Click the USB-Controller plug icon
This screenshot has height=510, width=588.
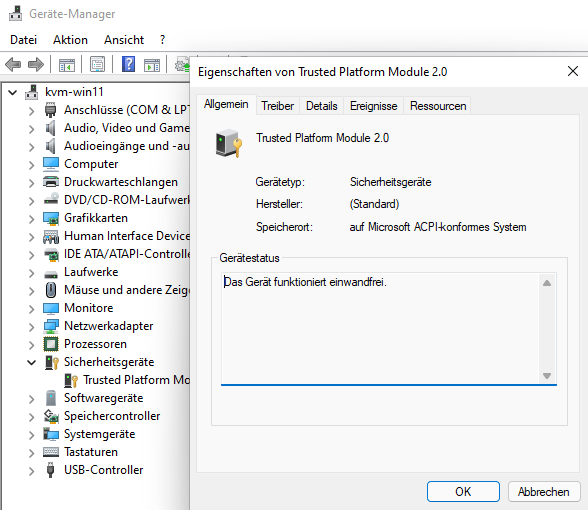[50, 470]
